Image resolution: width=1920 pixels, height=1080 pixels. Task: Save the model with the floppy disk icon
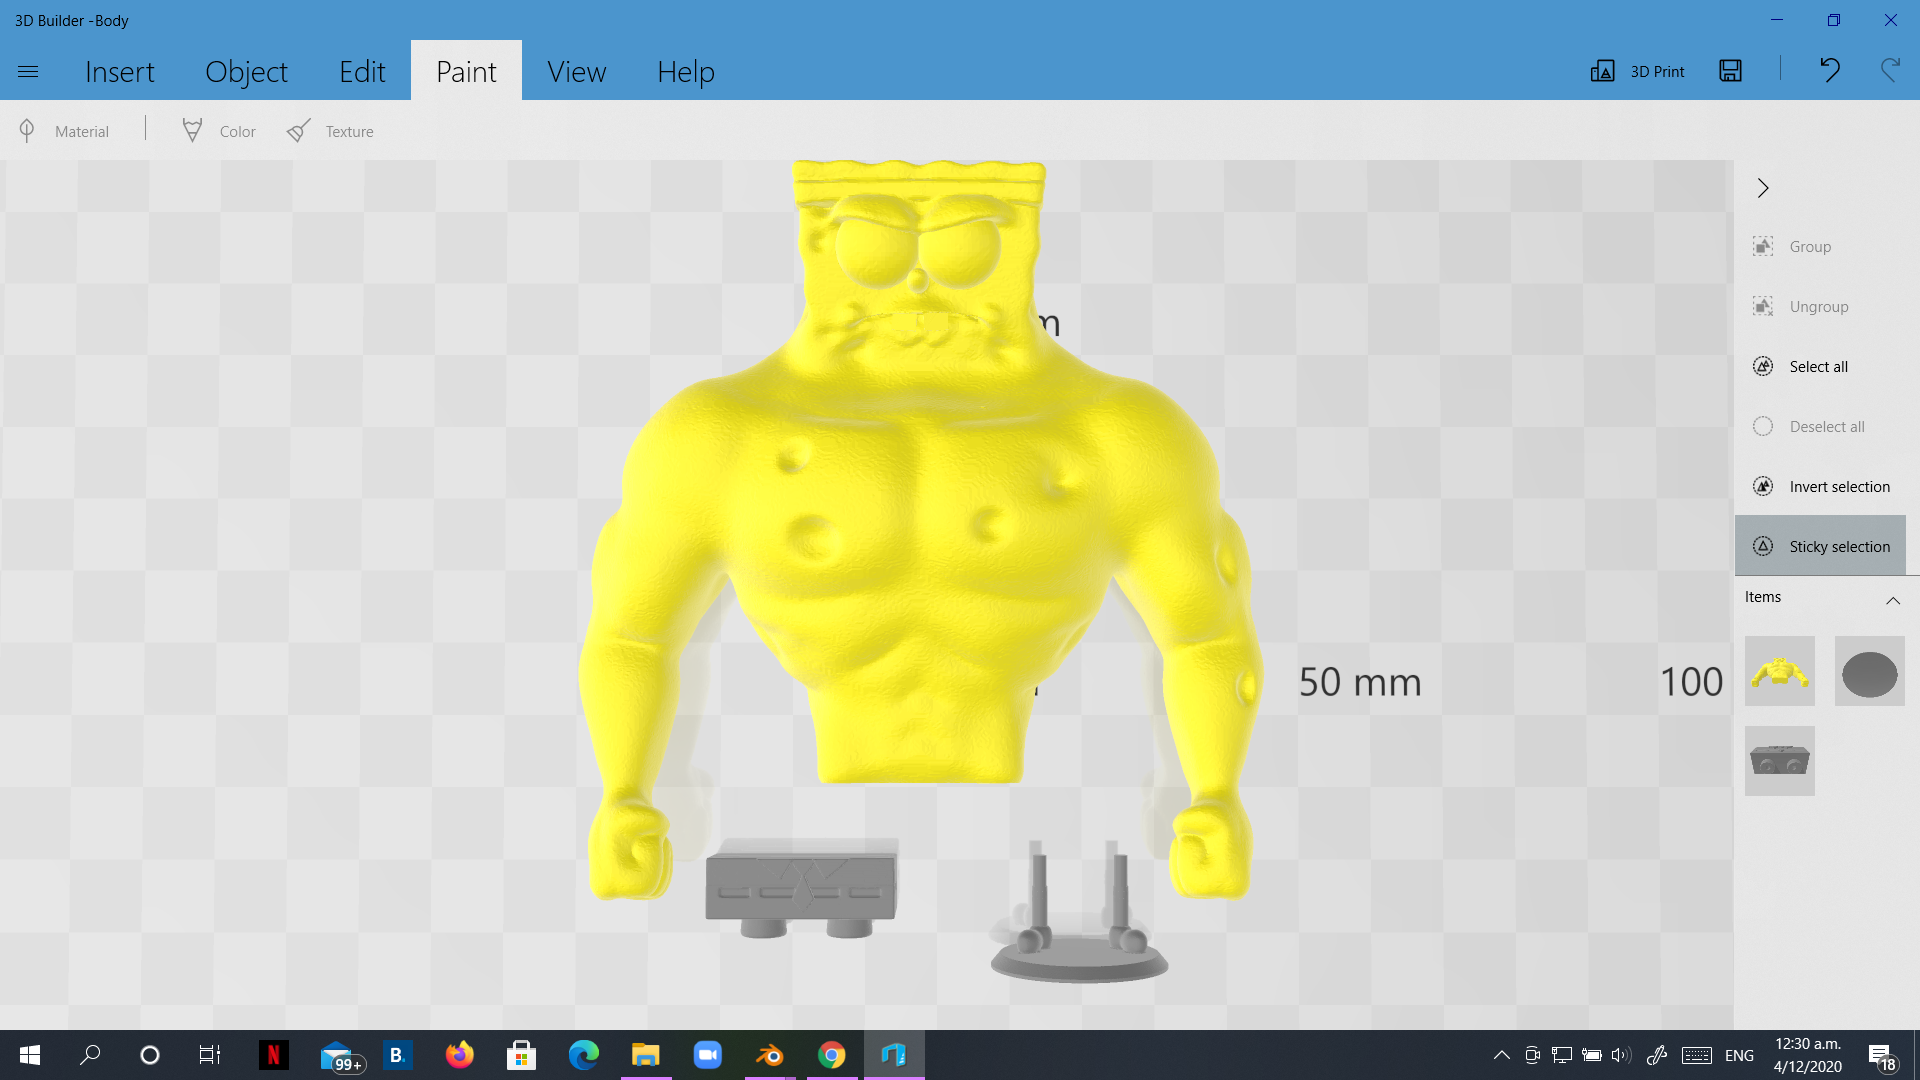point(1730,71)
